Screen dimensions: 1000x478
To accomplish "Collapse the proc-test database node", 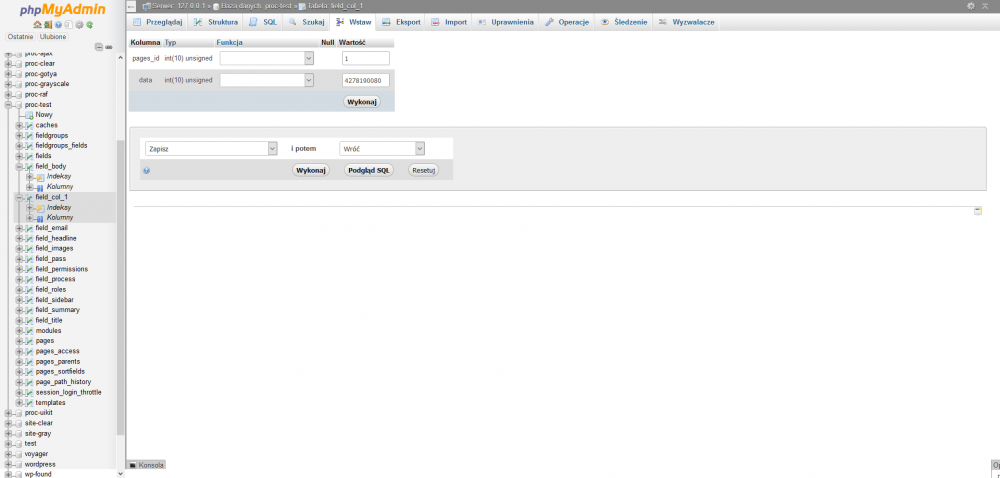I will click(x=8, y=105).
